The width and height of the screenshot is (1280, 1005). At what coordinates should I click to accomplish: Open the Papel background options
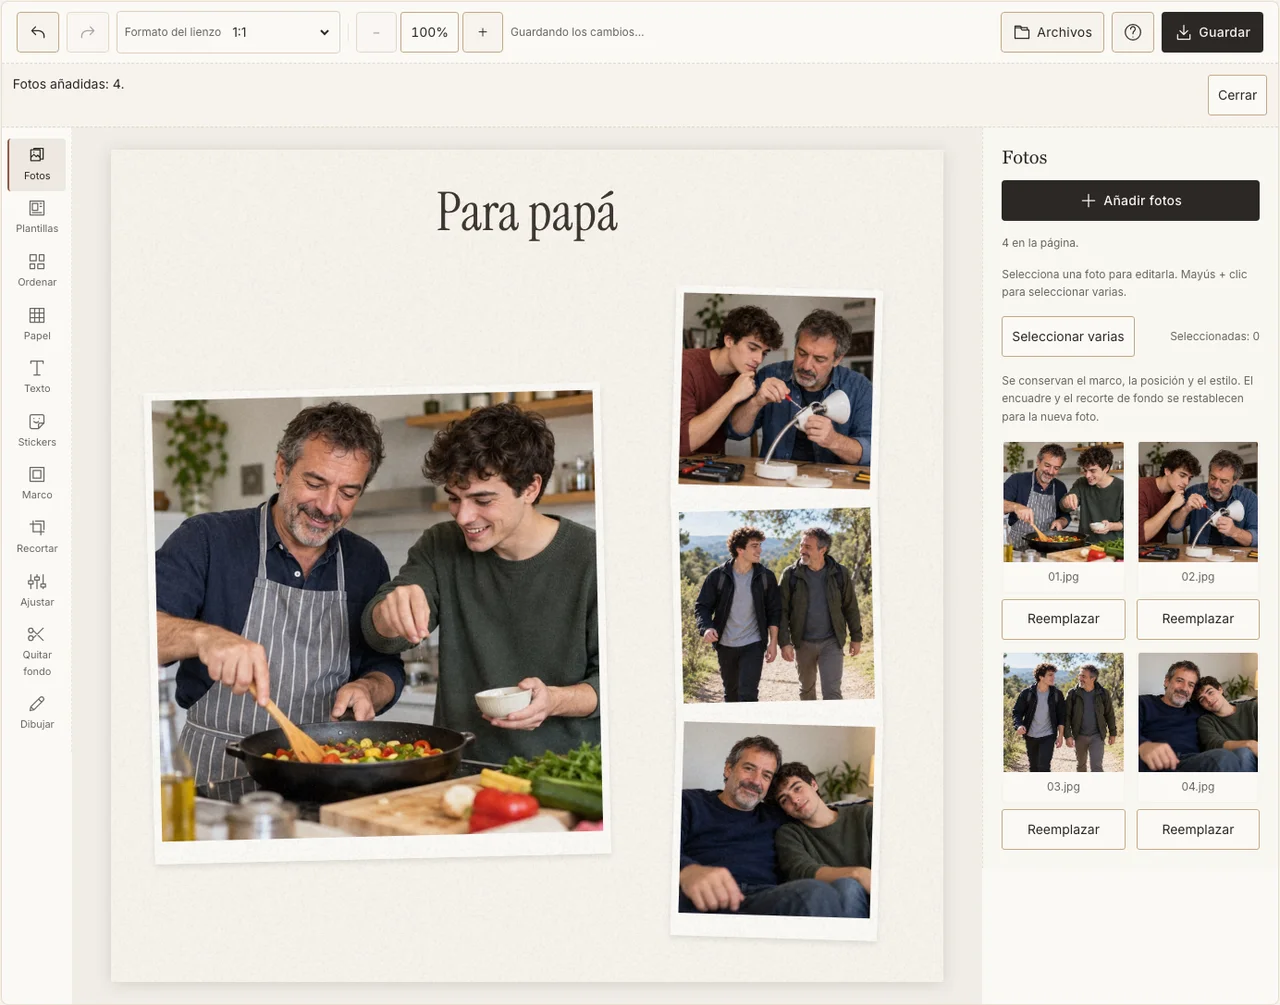point(37,324)
